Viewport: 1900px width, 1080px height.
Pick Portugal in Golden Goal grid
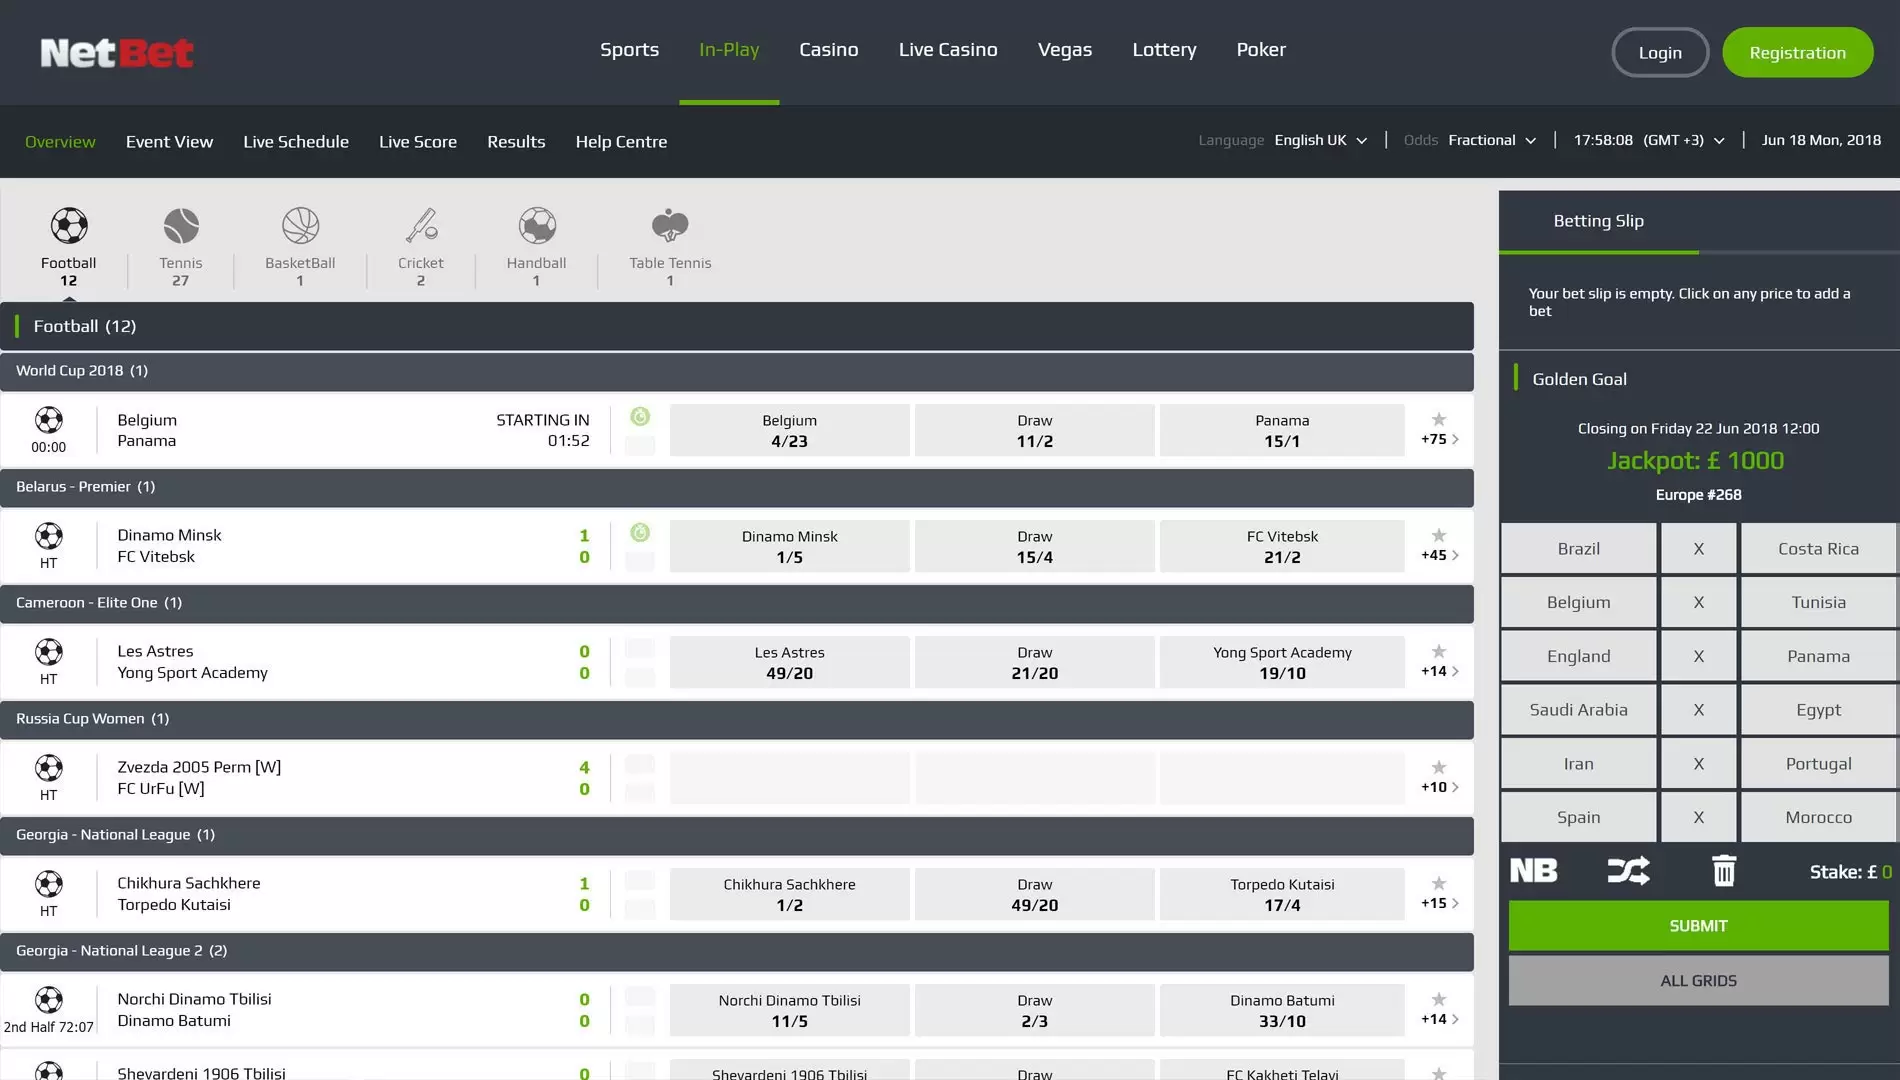[x=1818, y=763]
